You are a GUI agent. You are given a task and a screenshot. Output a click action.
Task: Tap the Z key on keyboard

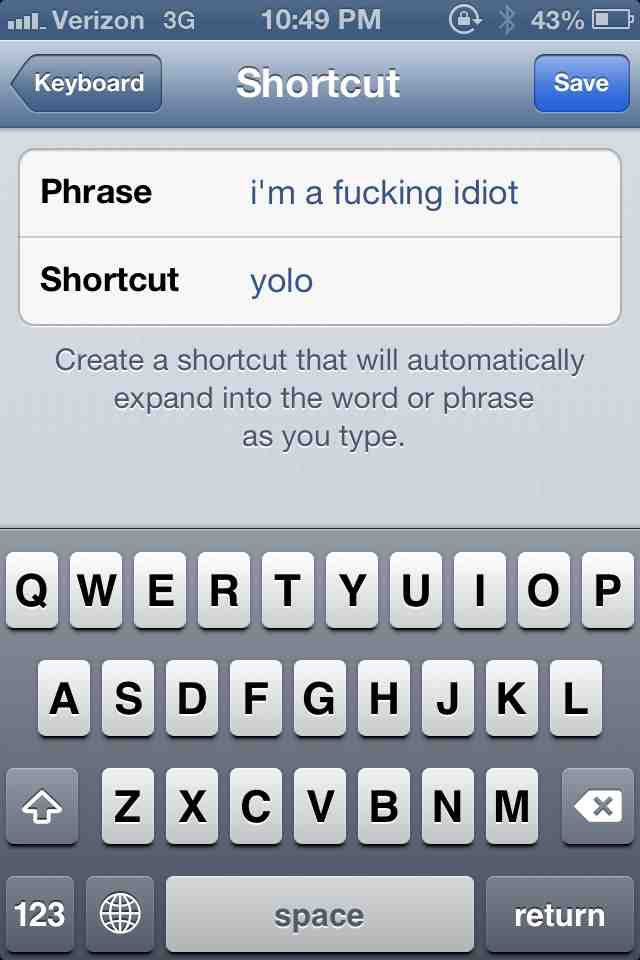(x=128, y=806)
